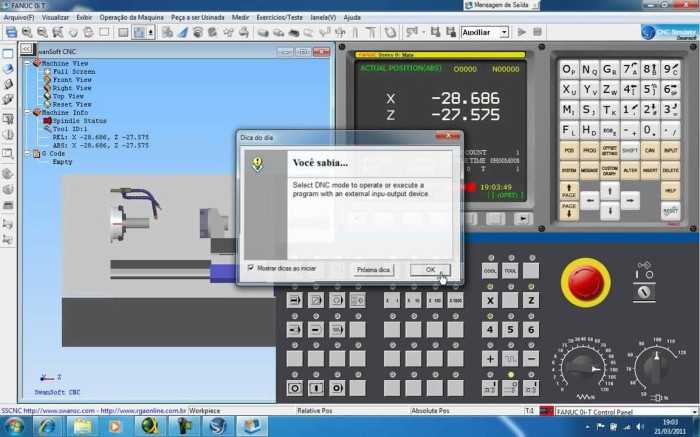Image resolution: width=700 pixels, height=437 pixels.
Task: Select the rotate view tool in toolbar
Action: point(88,32)
